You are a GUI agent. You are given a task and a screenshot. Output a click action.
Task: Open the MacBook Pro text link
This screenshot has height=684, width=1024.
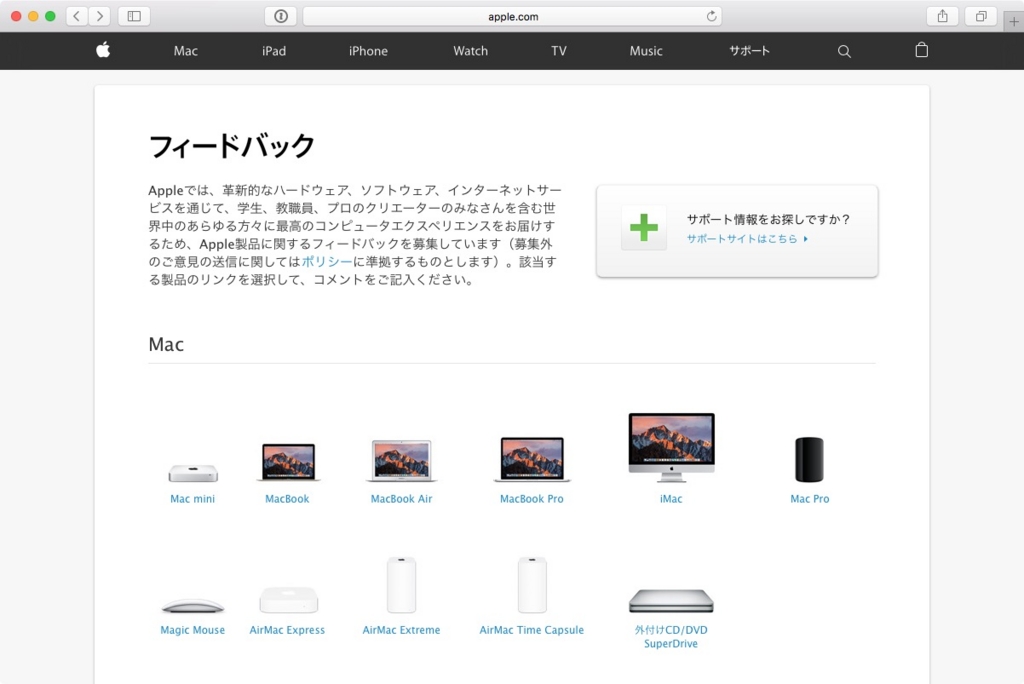532,498
